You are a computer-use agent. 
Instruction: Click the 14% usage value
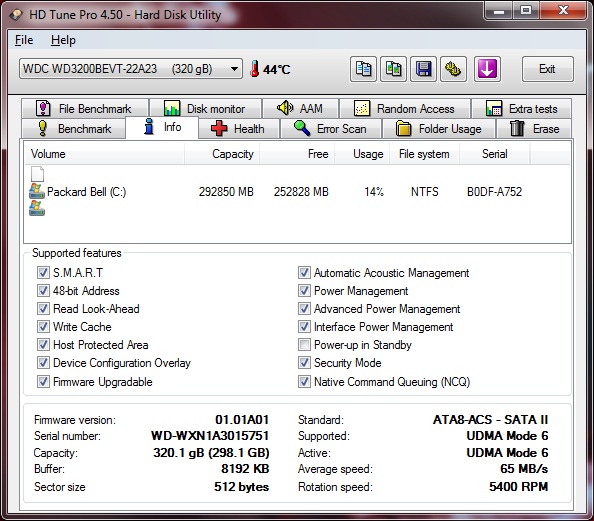coord(374,192)
